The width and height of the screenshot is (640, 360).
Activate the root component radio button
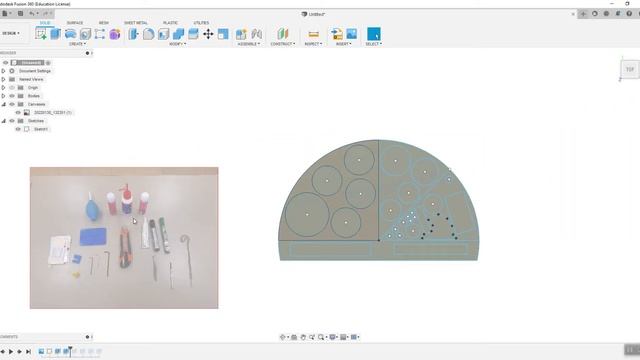[48, 63]
